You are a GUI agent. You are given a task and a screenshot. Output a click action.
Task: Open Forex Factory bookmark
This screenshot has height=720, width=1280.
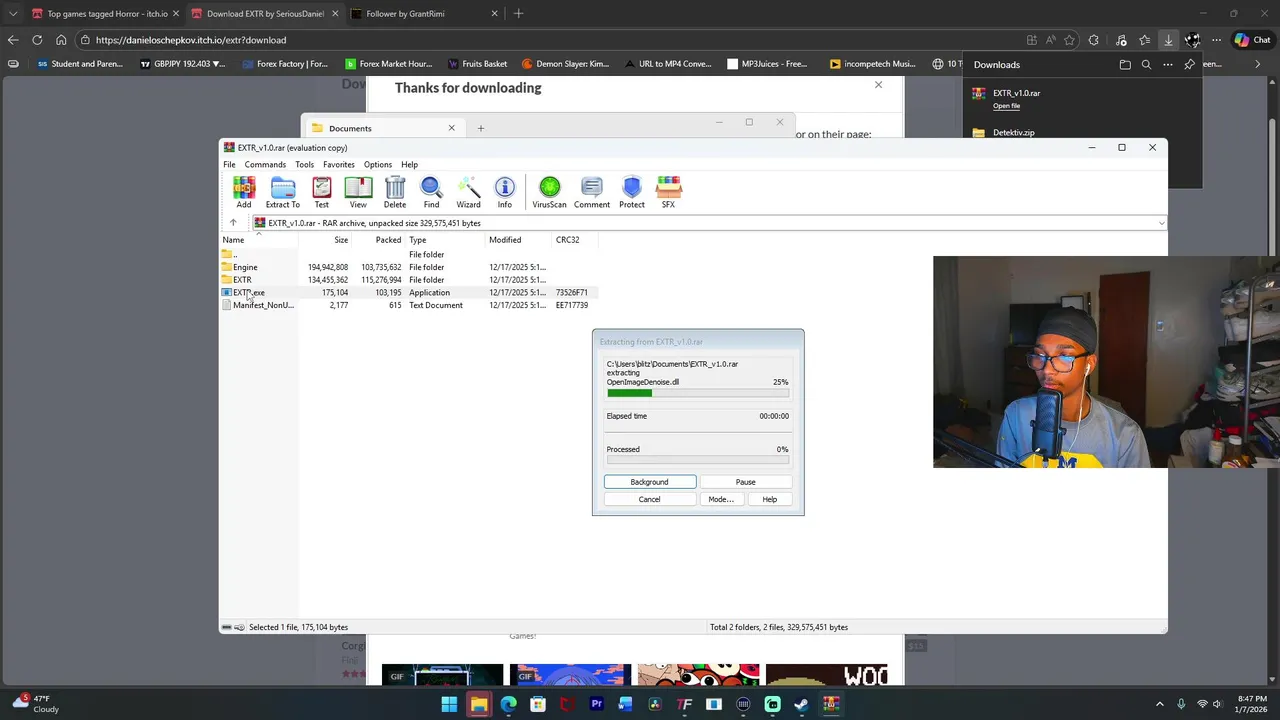283,64
